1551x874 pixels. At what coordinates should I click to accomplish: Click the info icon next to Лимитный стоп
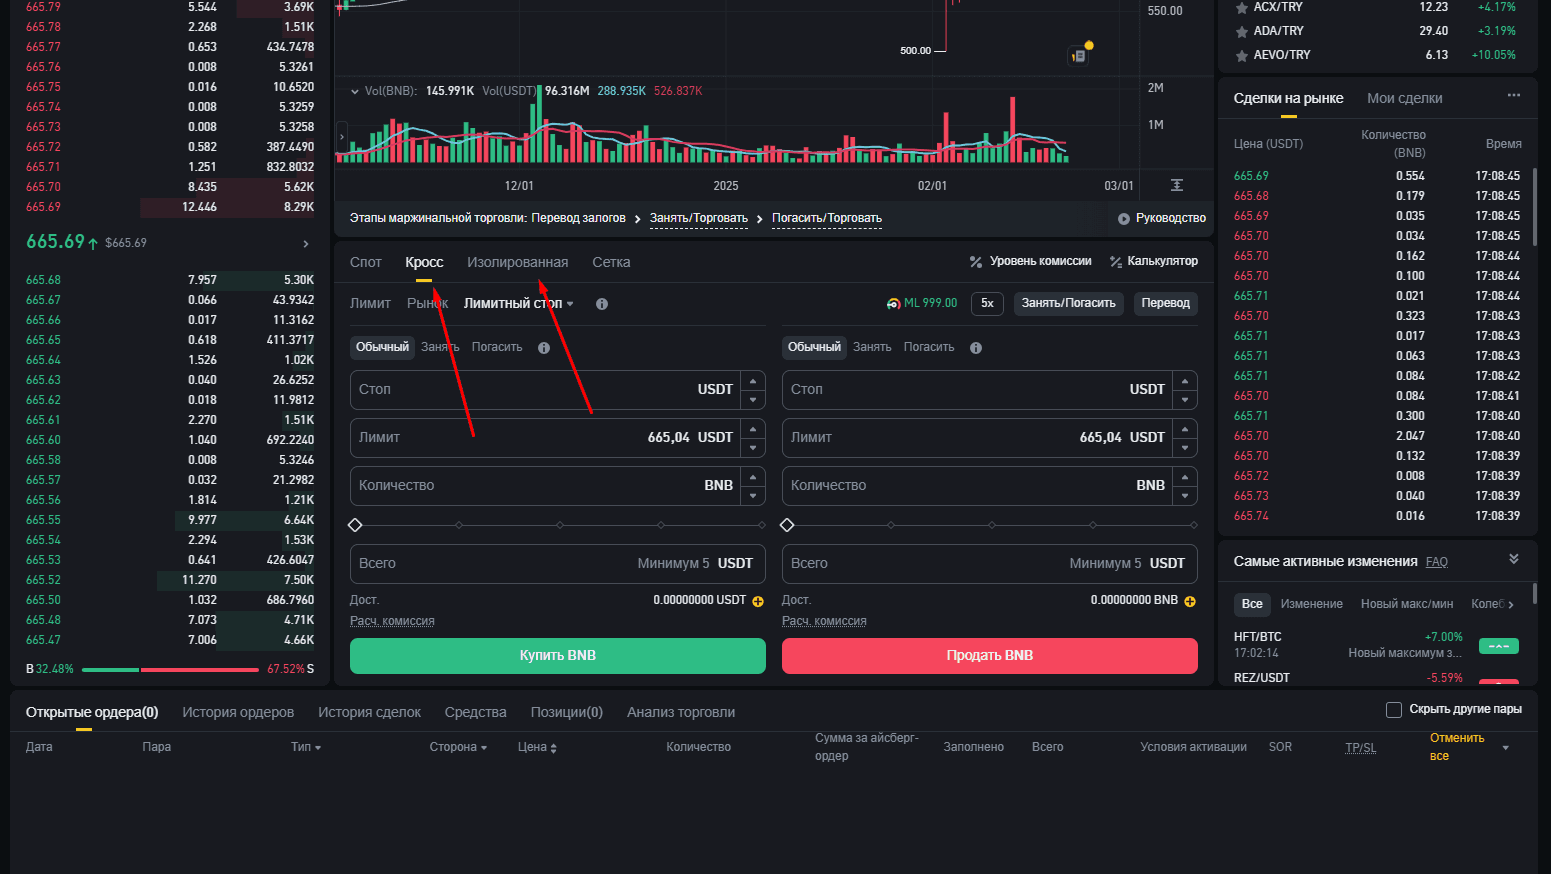tap(602, 304)
